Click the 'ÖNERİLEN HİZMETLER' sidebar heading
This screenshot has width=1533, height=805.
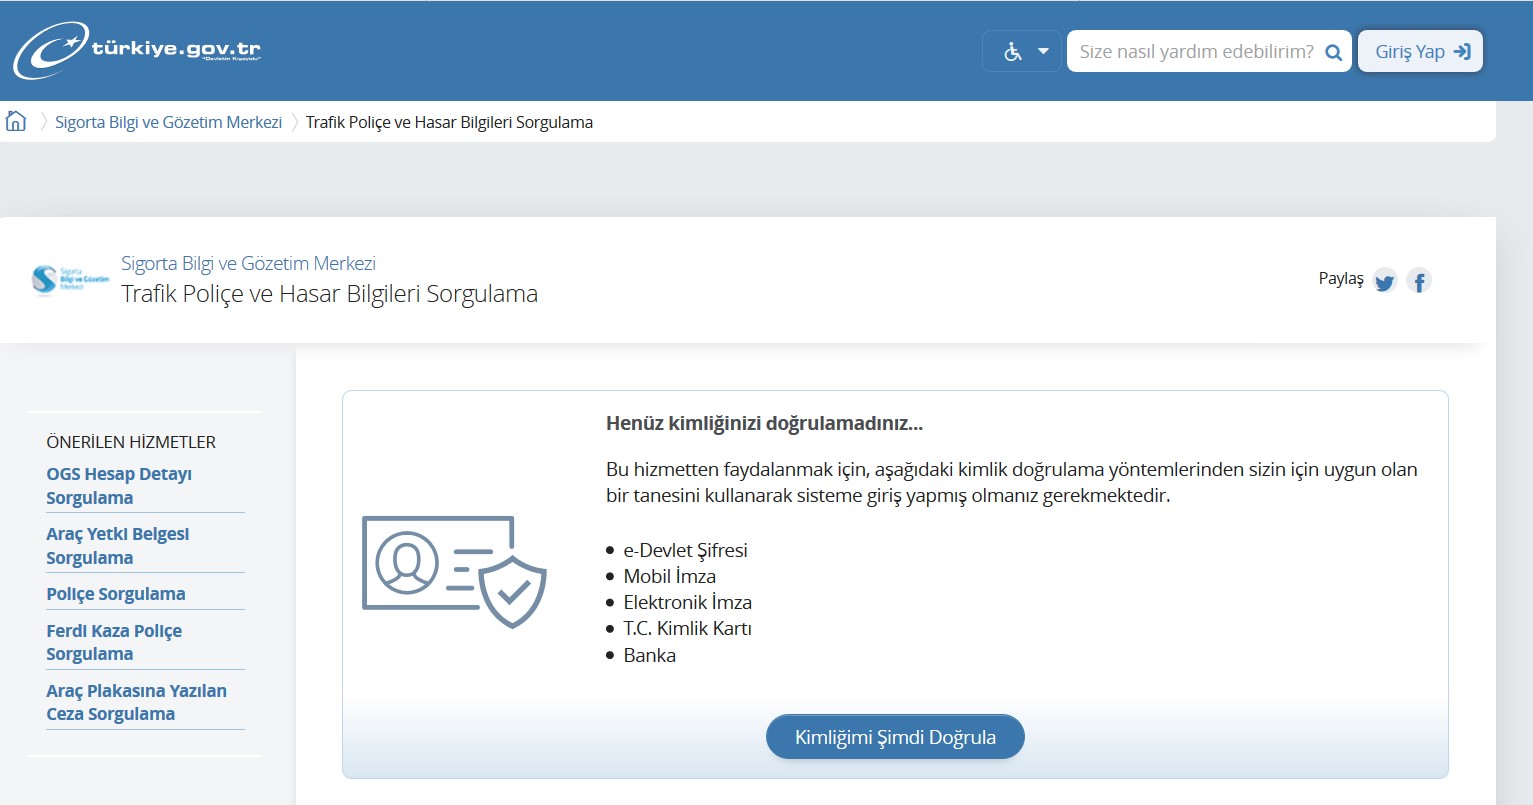pos(131,442)
